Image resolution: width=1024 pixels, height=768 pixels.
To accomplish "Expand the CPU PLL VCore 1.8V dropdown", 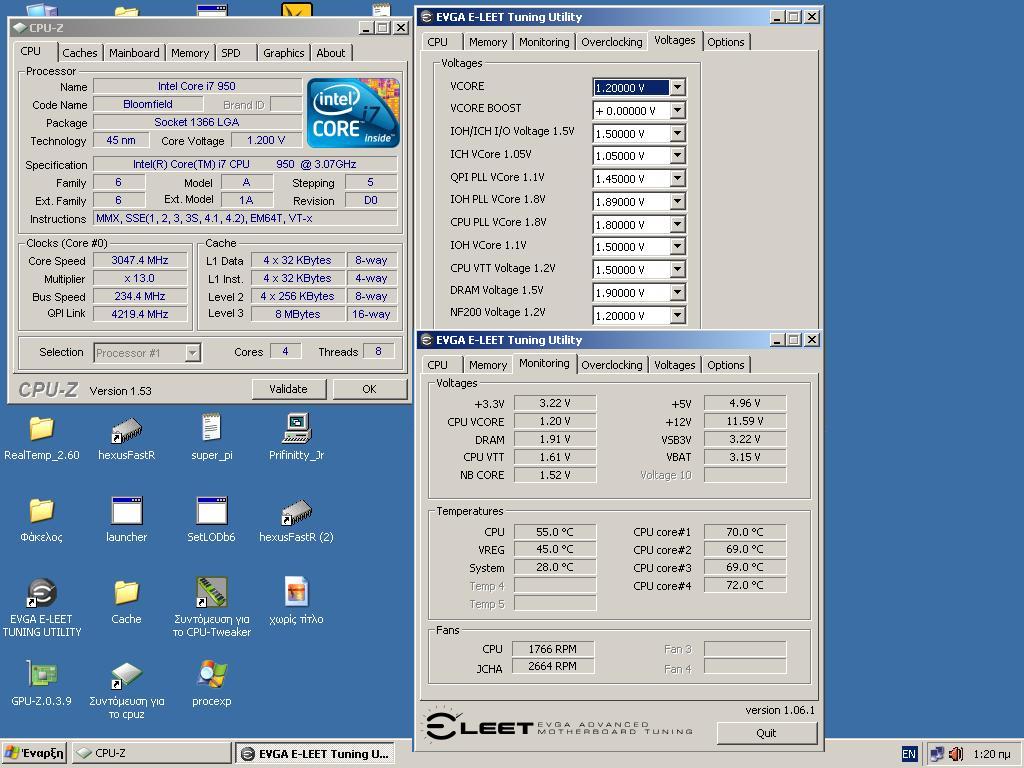I will [678, 224].
